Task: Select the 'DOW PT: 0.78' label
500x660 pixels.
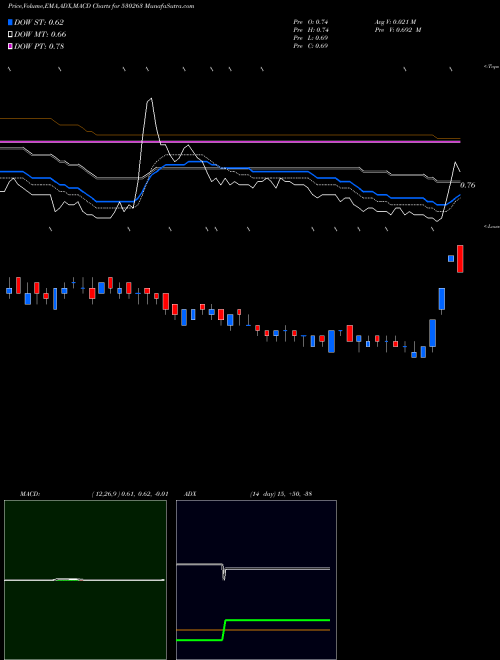Action: (x=39, y=46)
